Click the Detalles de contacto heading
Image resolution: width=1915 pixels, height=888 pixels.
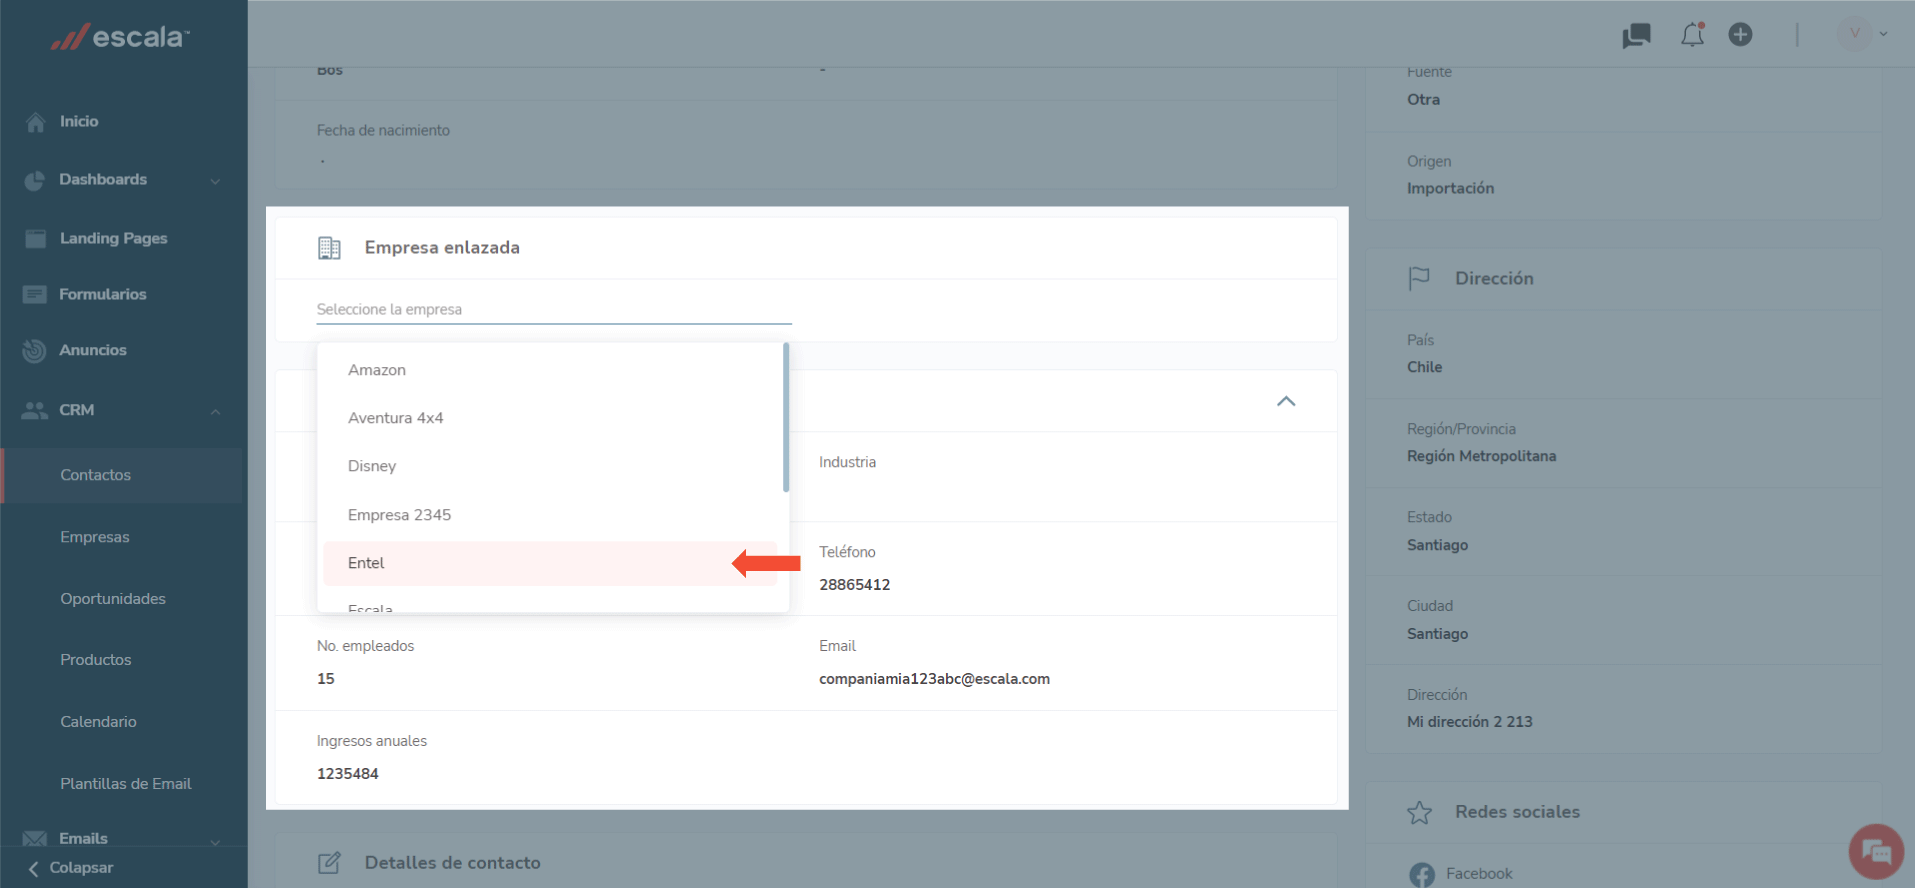452,863
